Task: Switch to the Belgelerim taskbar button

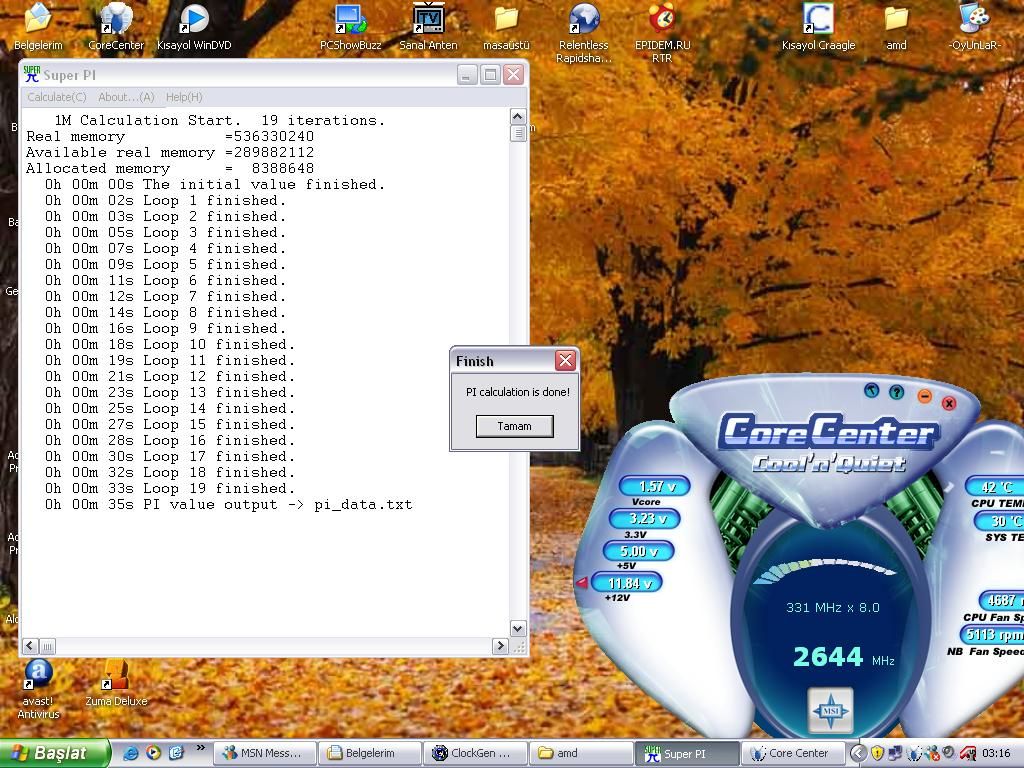Action: coord(370,753)
